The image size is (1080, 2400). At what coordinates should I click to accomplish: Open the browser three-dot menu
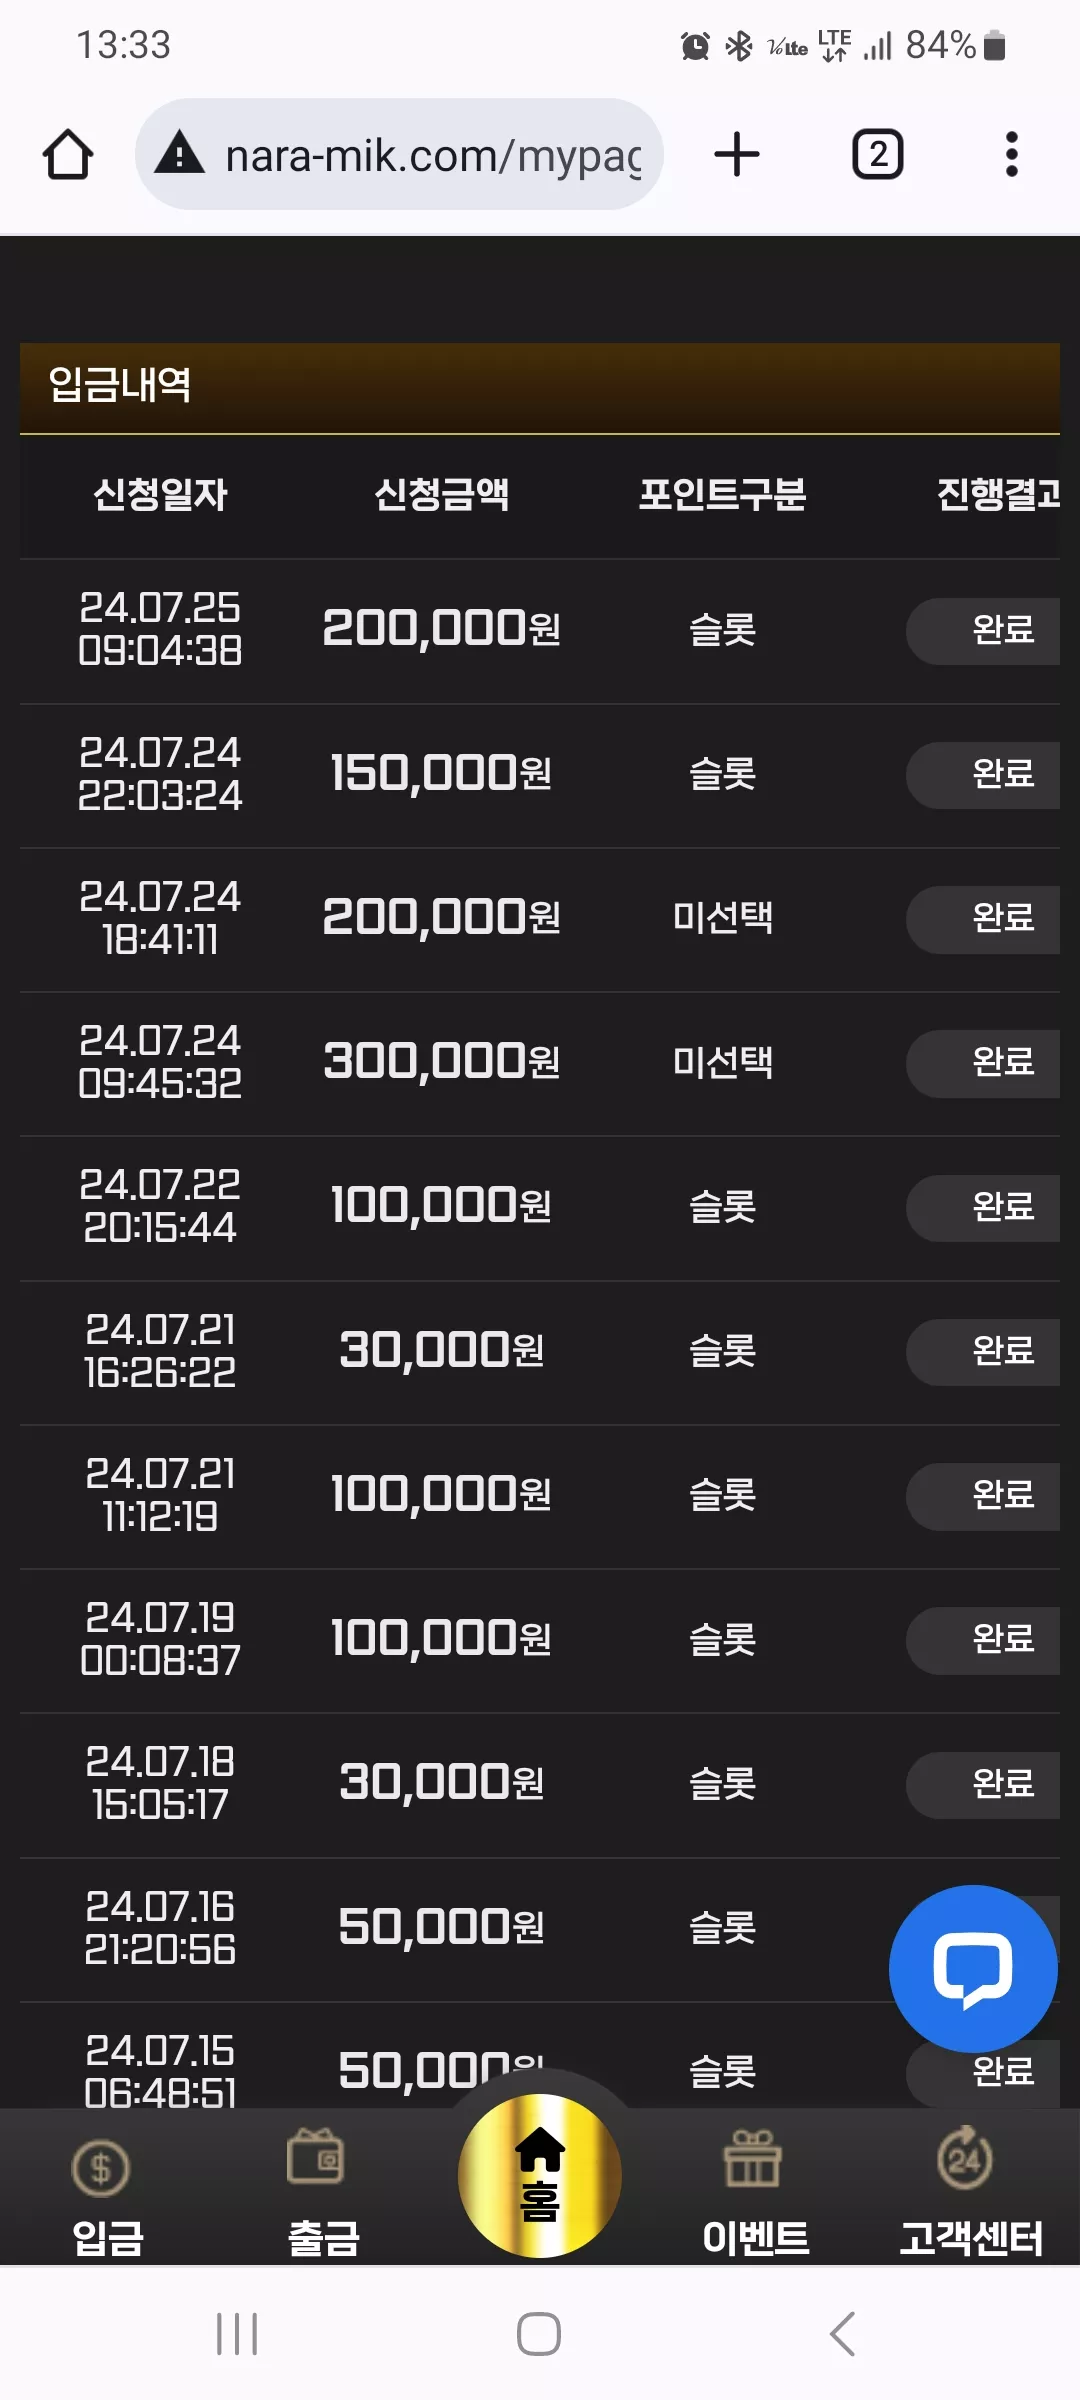tap(1011, 155)
